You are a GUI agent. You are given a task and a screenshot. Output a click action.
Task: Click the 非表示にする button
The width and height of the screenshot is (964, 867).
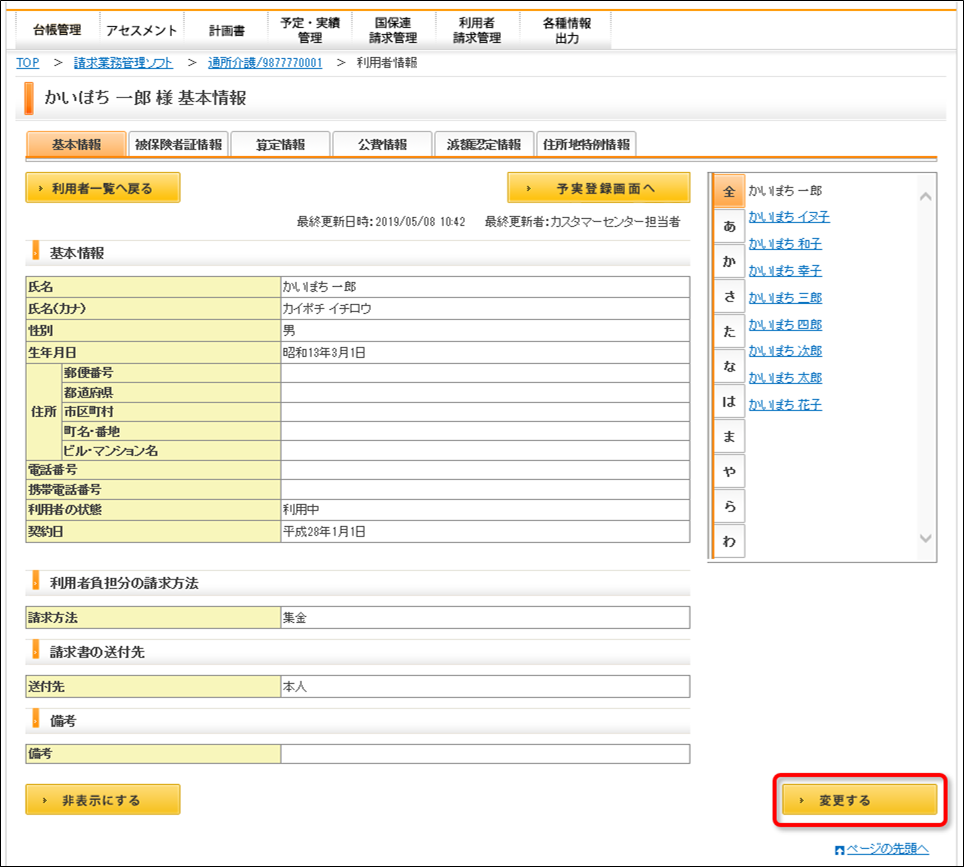103,800
